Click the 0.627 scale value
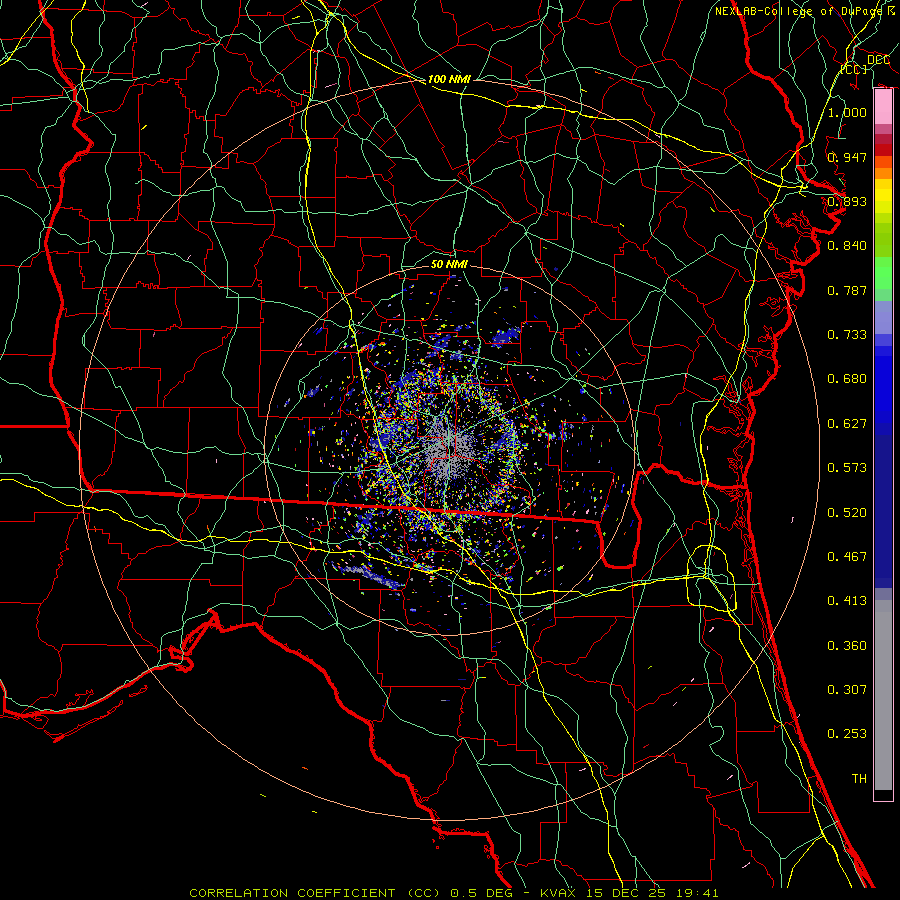900x900 pixels. 847,424
